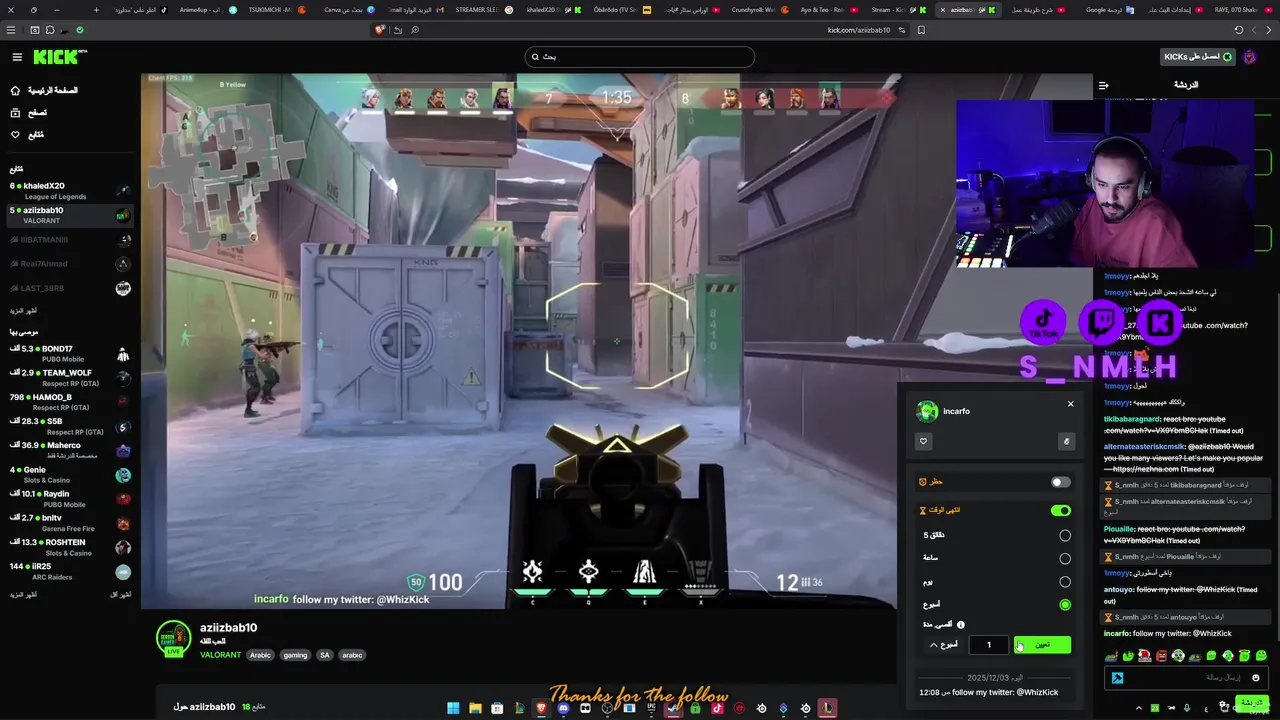
Task: Click the VALORANT category link
Action: (220, 655)
